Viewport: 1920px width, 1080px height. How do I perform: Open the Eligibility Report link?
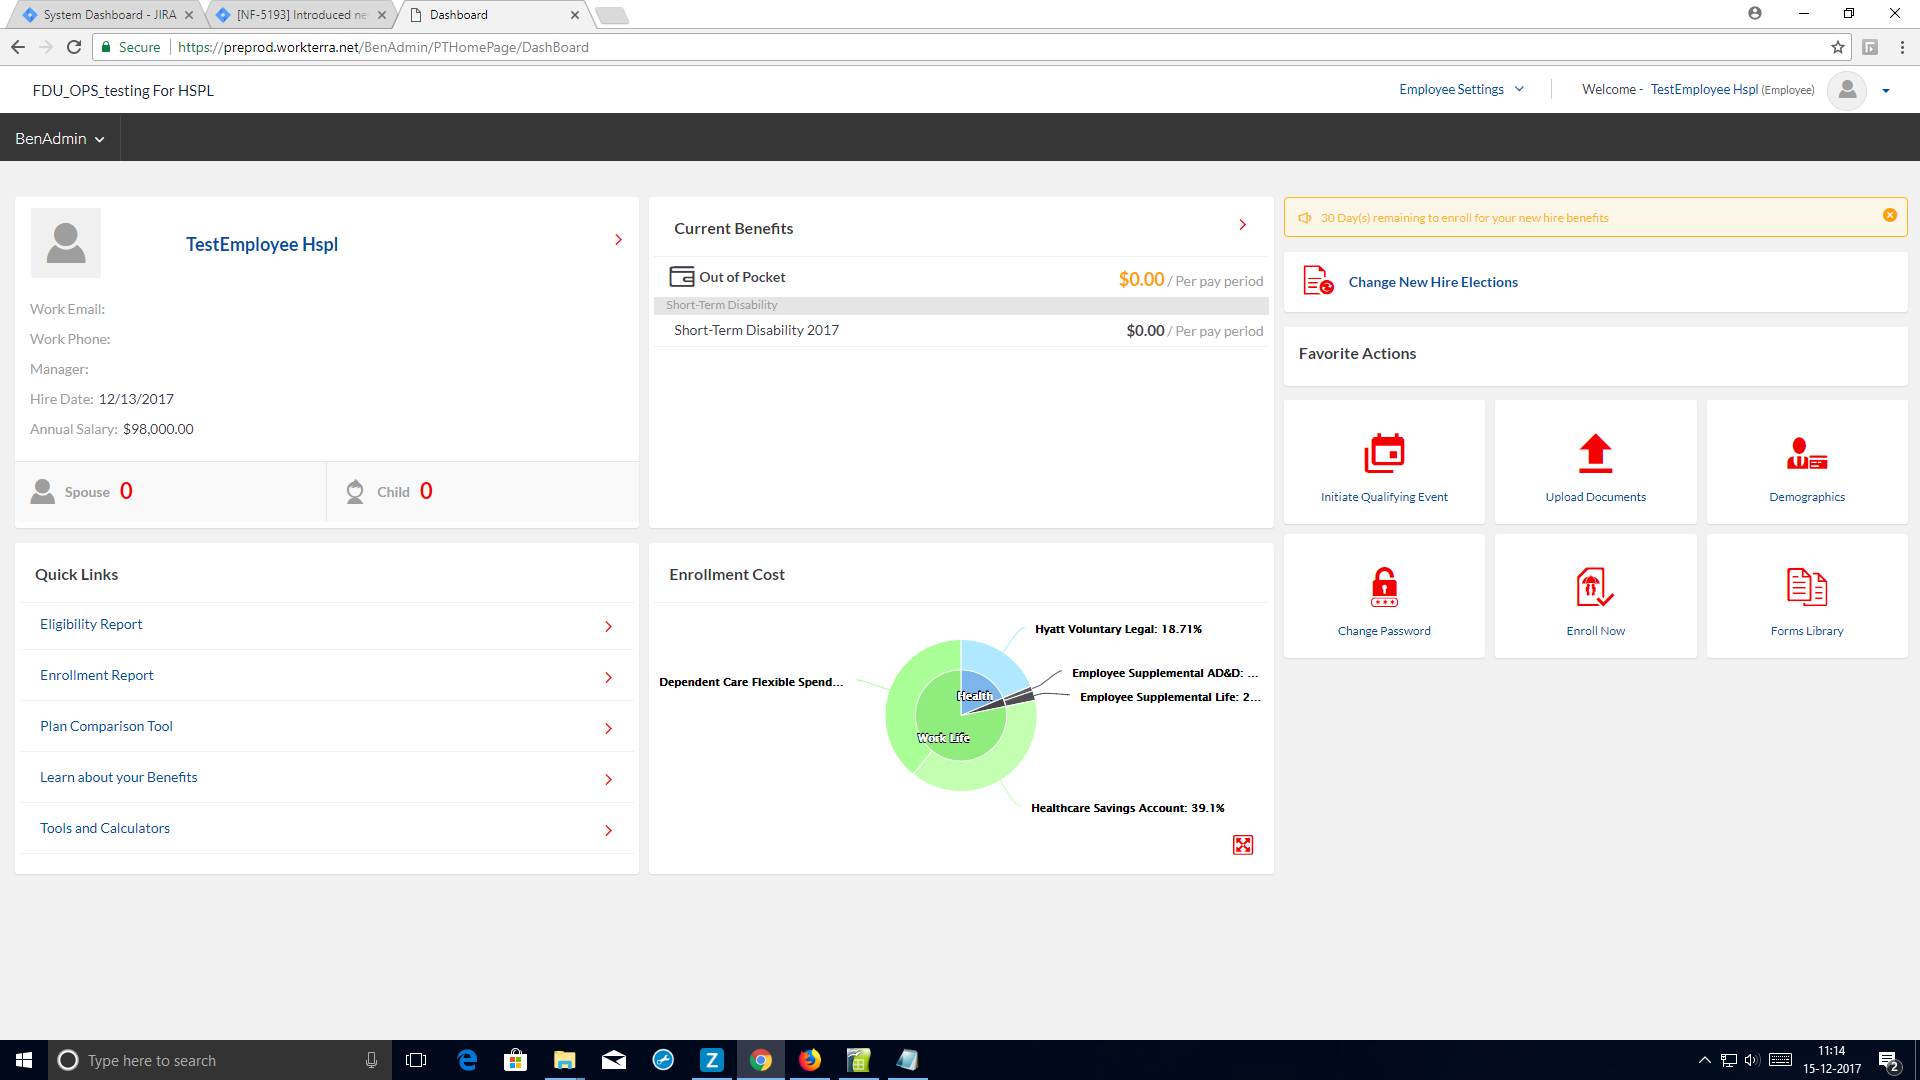91,624
